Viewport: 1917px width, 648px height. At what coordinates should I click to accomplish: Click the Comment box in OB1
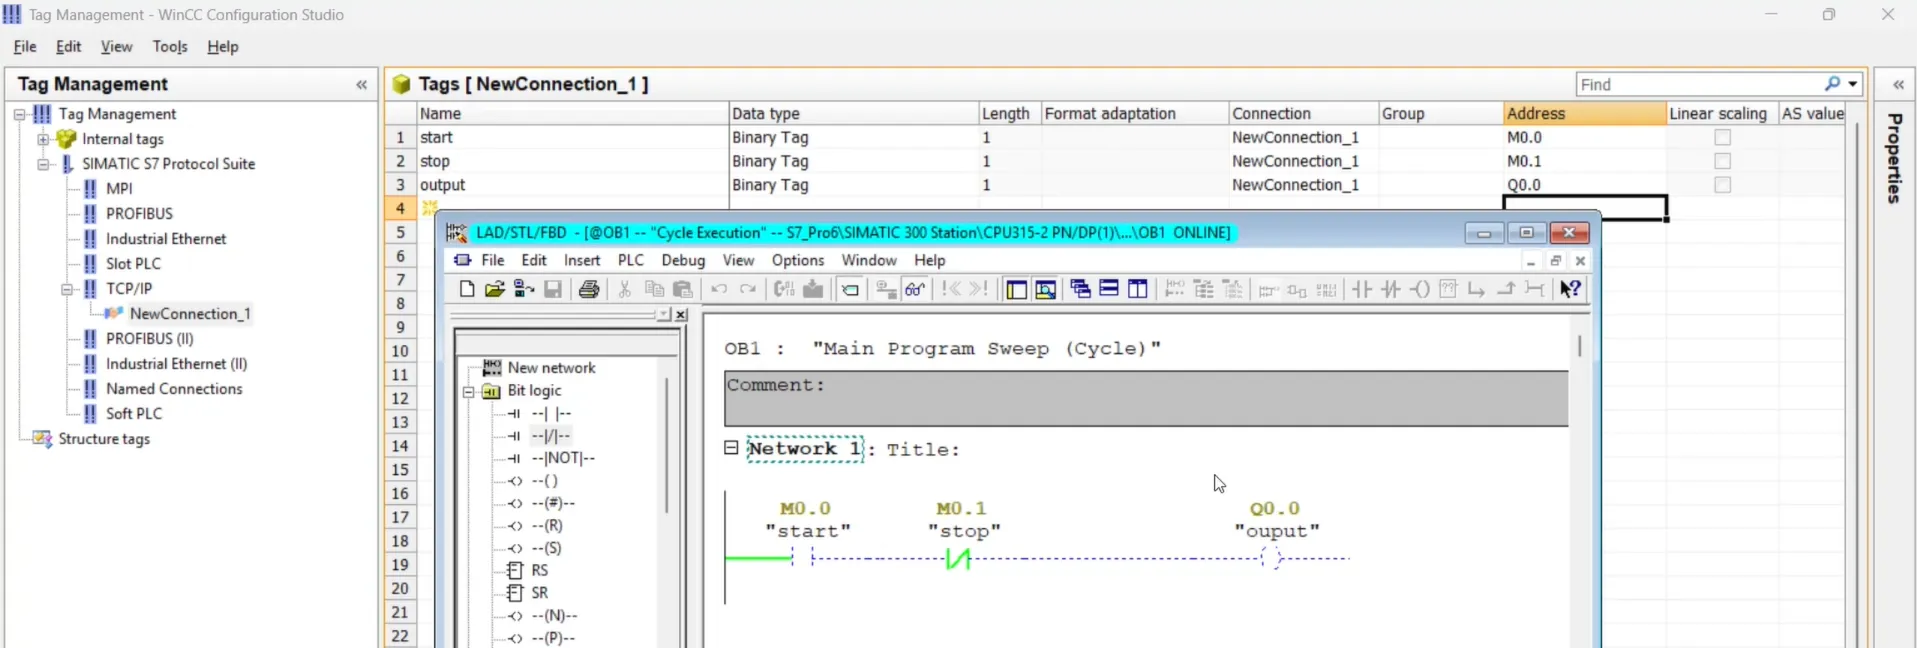point(1146,399)
